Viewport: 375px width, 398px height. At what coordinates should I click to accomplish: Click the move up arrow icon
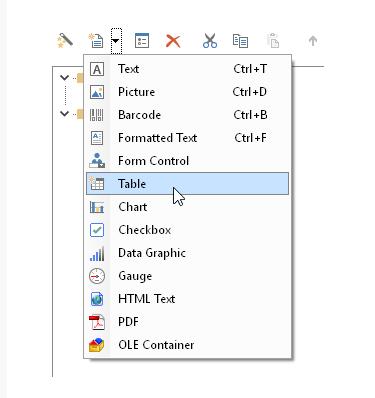(x=313, y=41)
